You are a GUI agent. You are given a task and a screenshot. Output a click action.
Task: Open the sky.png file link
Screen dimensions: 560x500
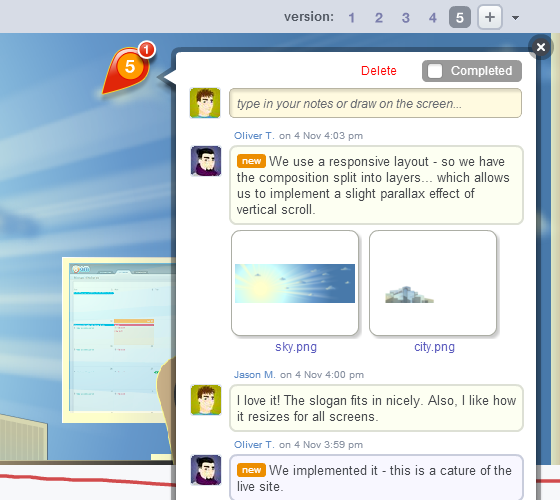[x=296, y=347]
